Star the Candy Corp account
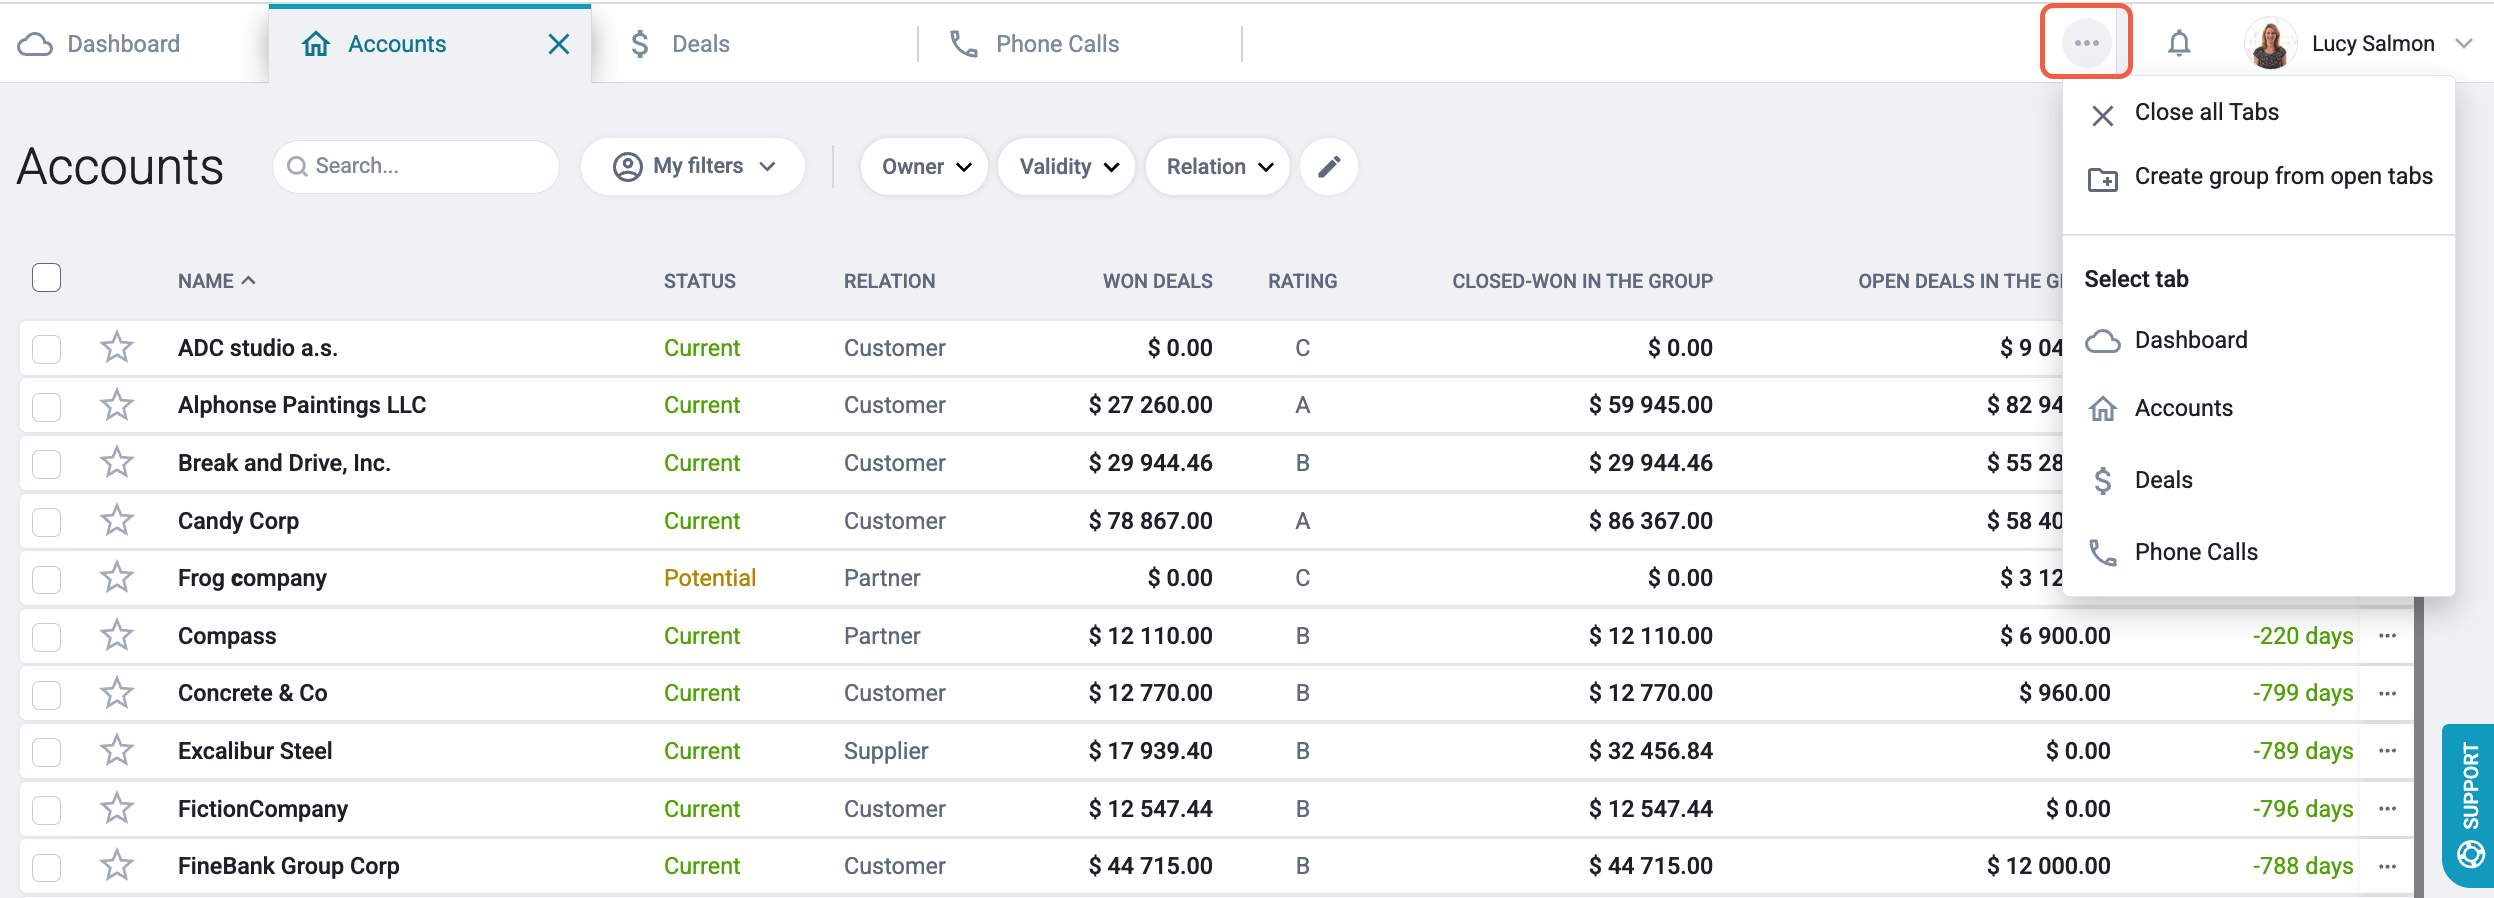Image resolution: width=2494 pixels, height=898 pixels. (x=117, y=520)
